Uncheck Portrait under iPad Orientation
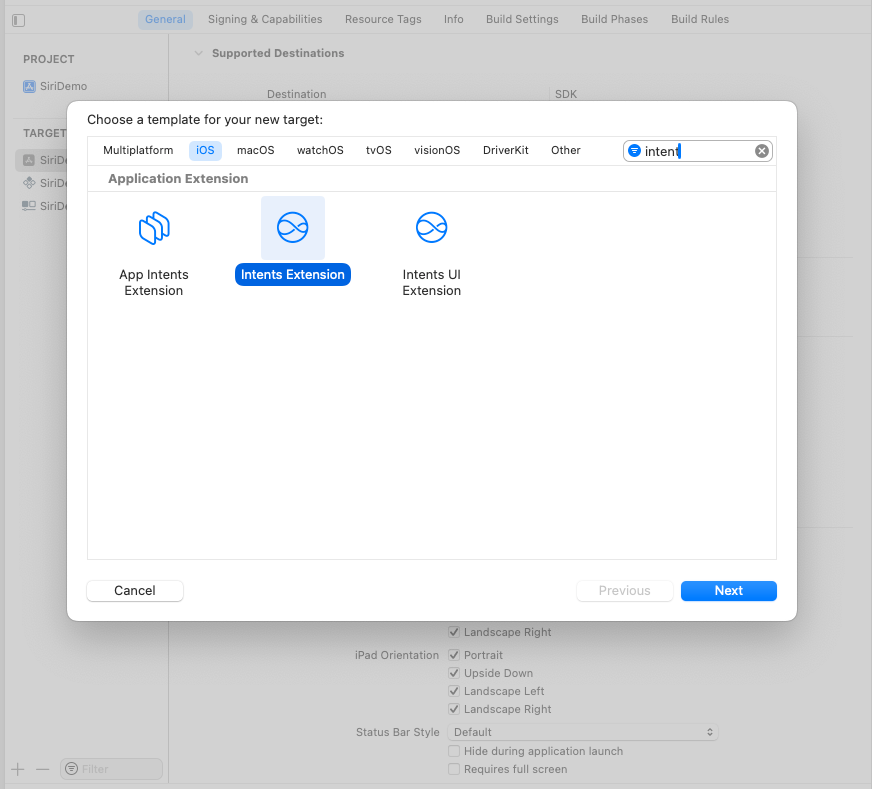The width and height of the screenshot is (872, 789). (x=454, y=655)
